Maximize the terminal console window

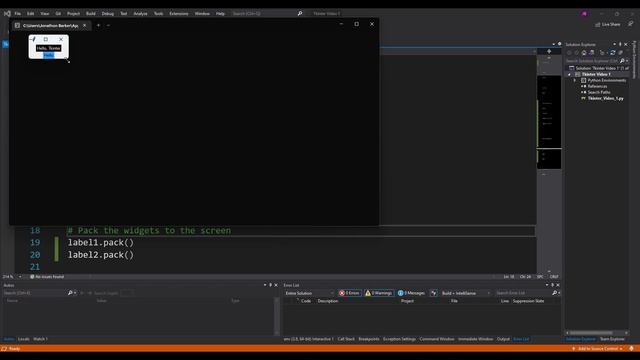357,24
